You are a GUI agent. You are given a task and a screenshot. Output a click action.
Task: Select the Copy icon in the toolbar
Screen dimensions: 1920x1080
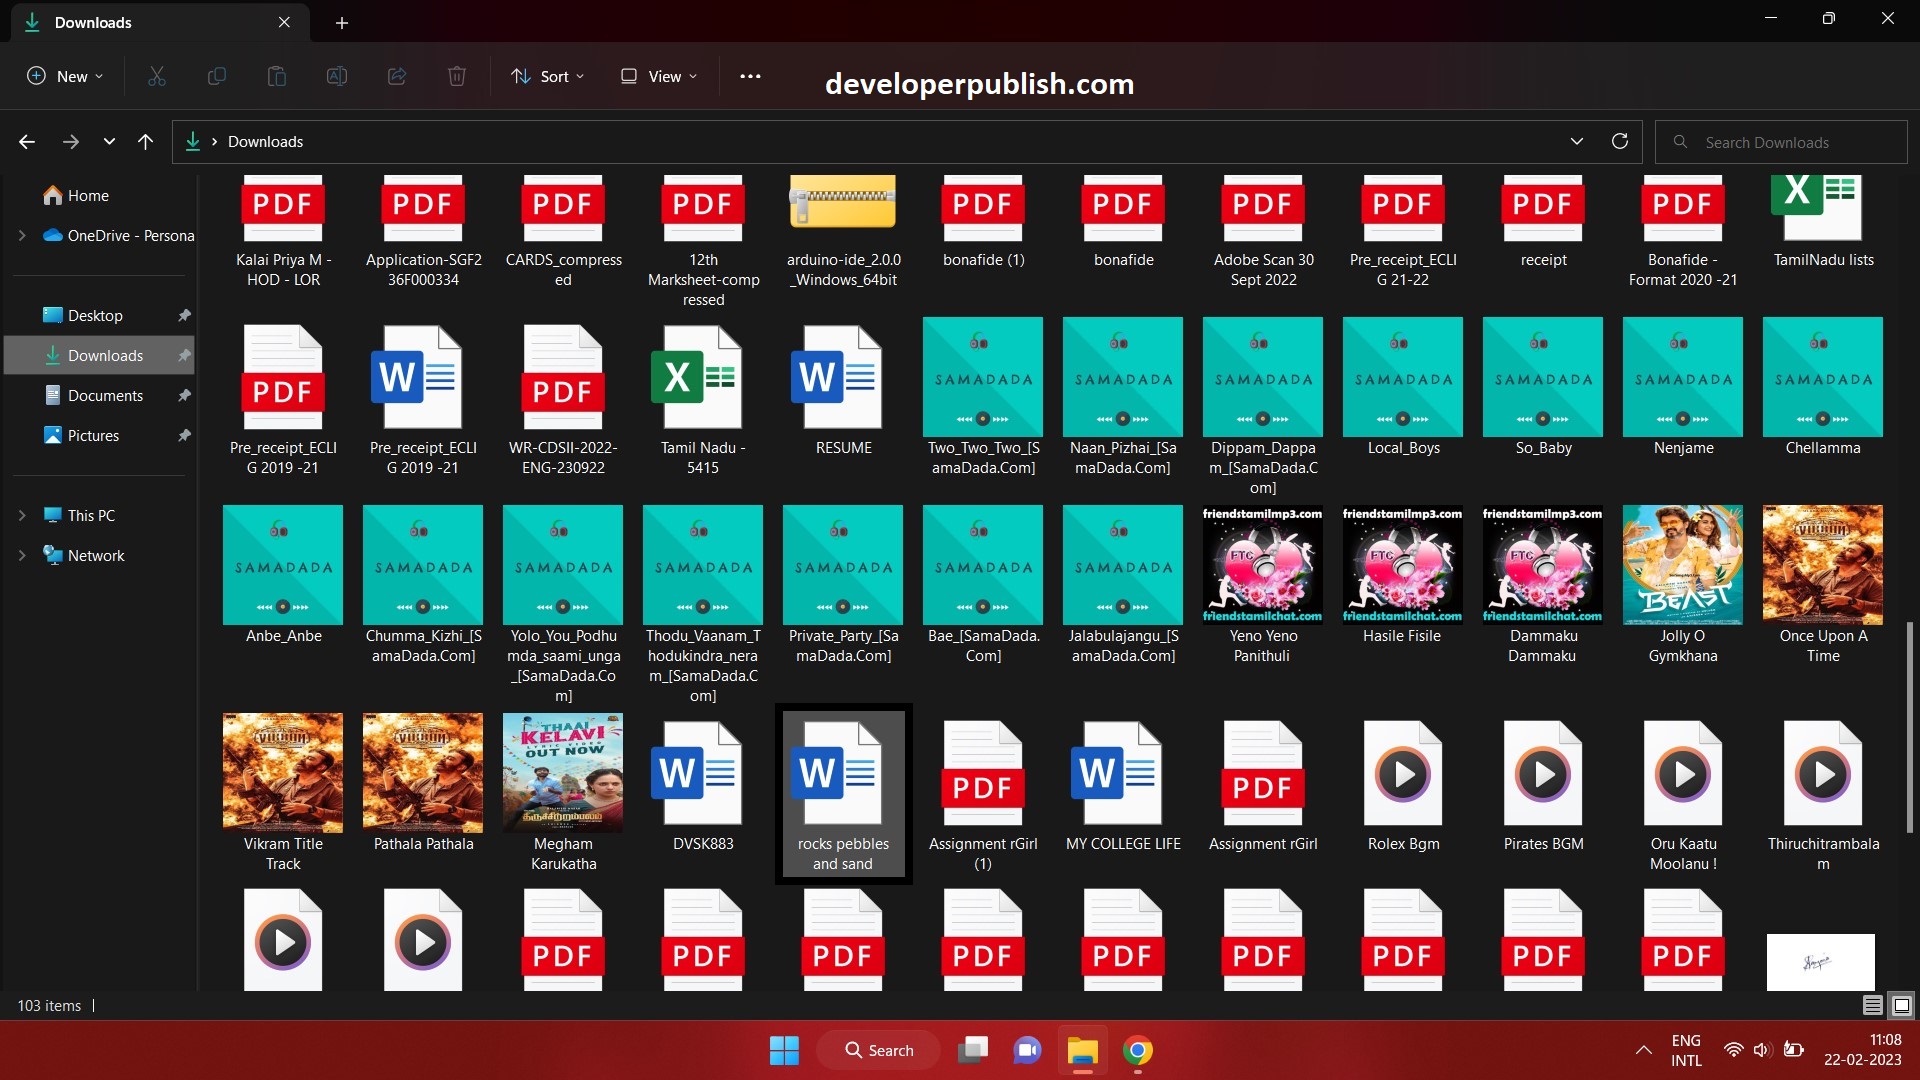(216, 75)
